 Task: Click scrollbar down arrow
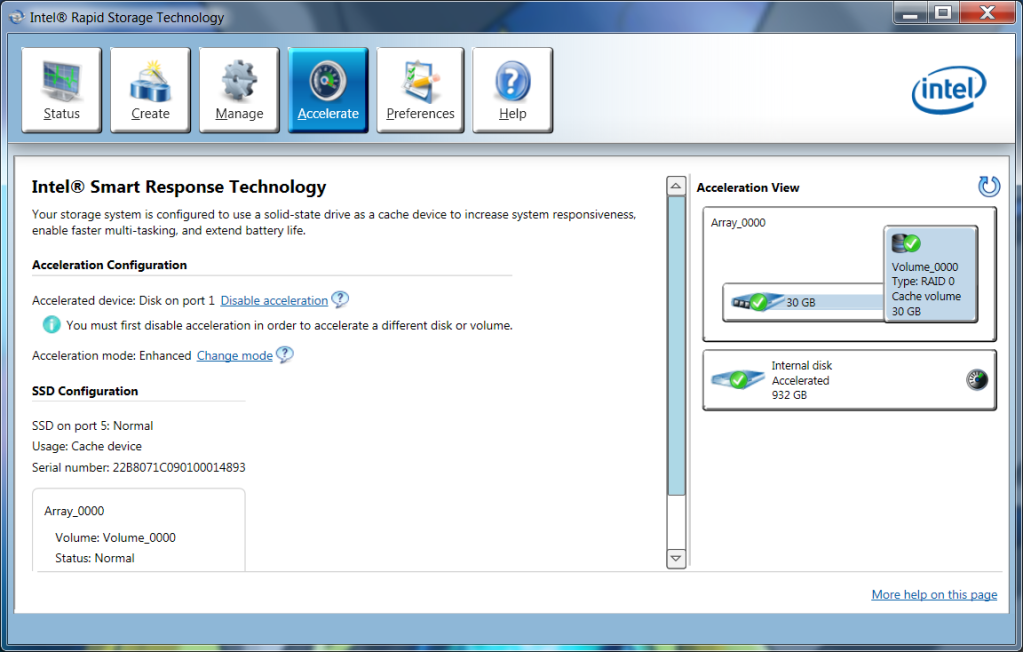pos(676,559)
